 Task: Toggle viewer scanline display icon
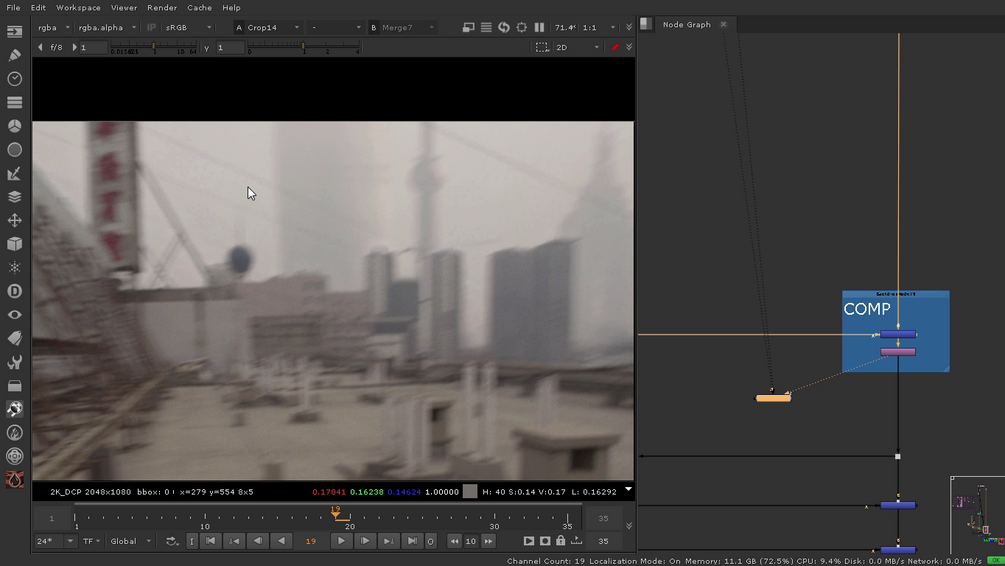click(x=486, y=28)
